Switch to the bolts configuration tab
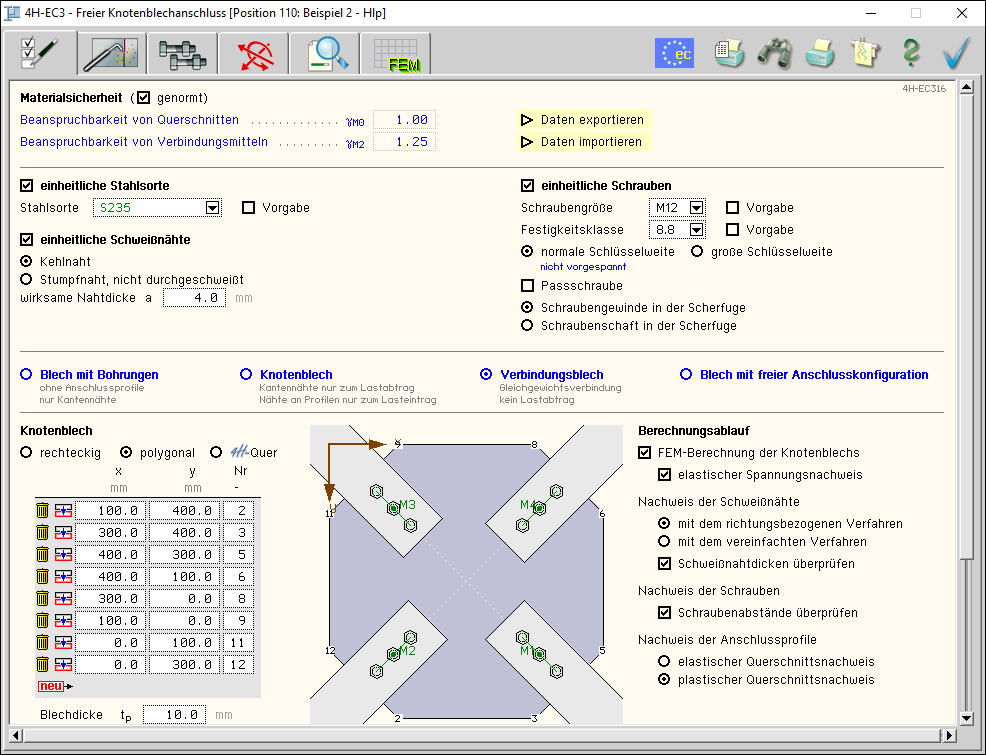 pos(181,53)
